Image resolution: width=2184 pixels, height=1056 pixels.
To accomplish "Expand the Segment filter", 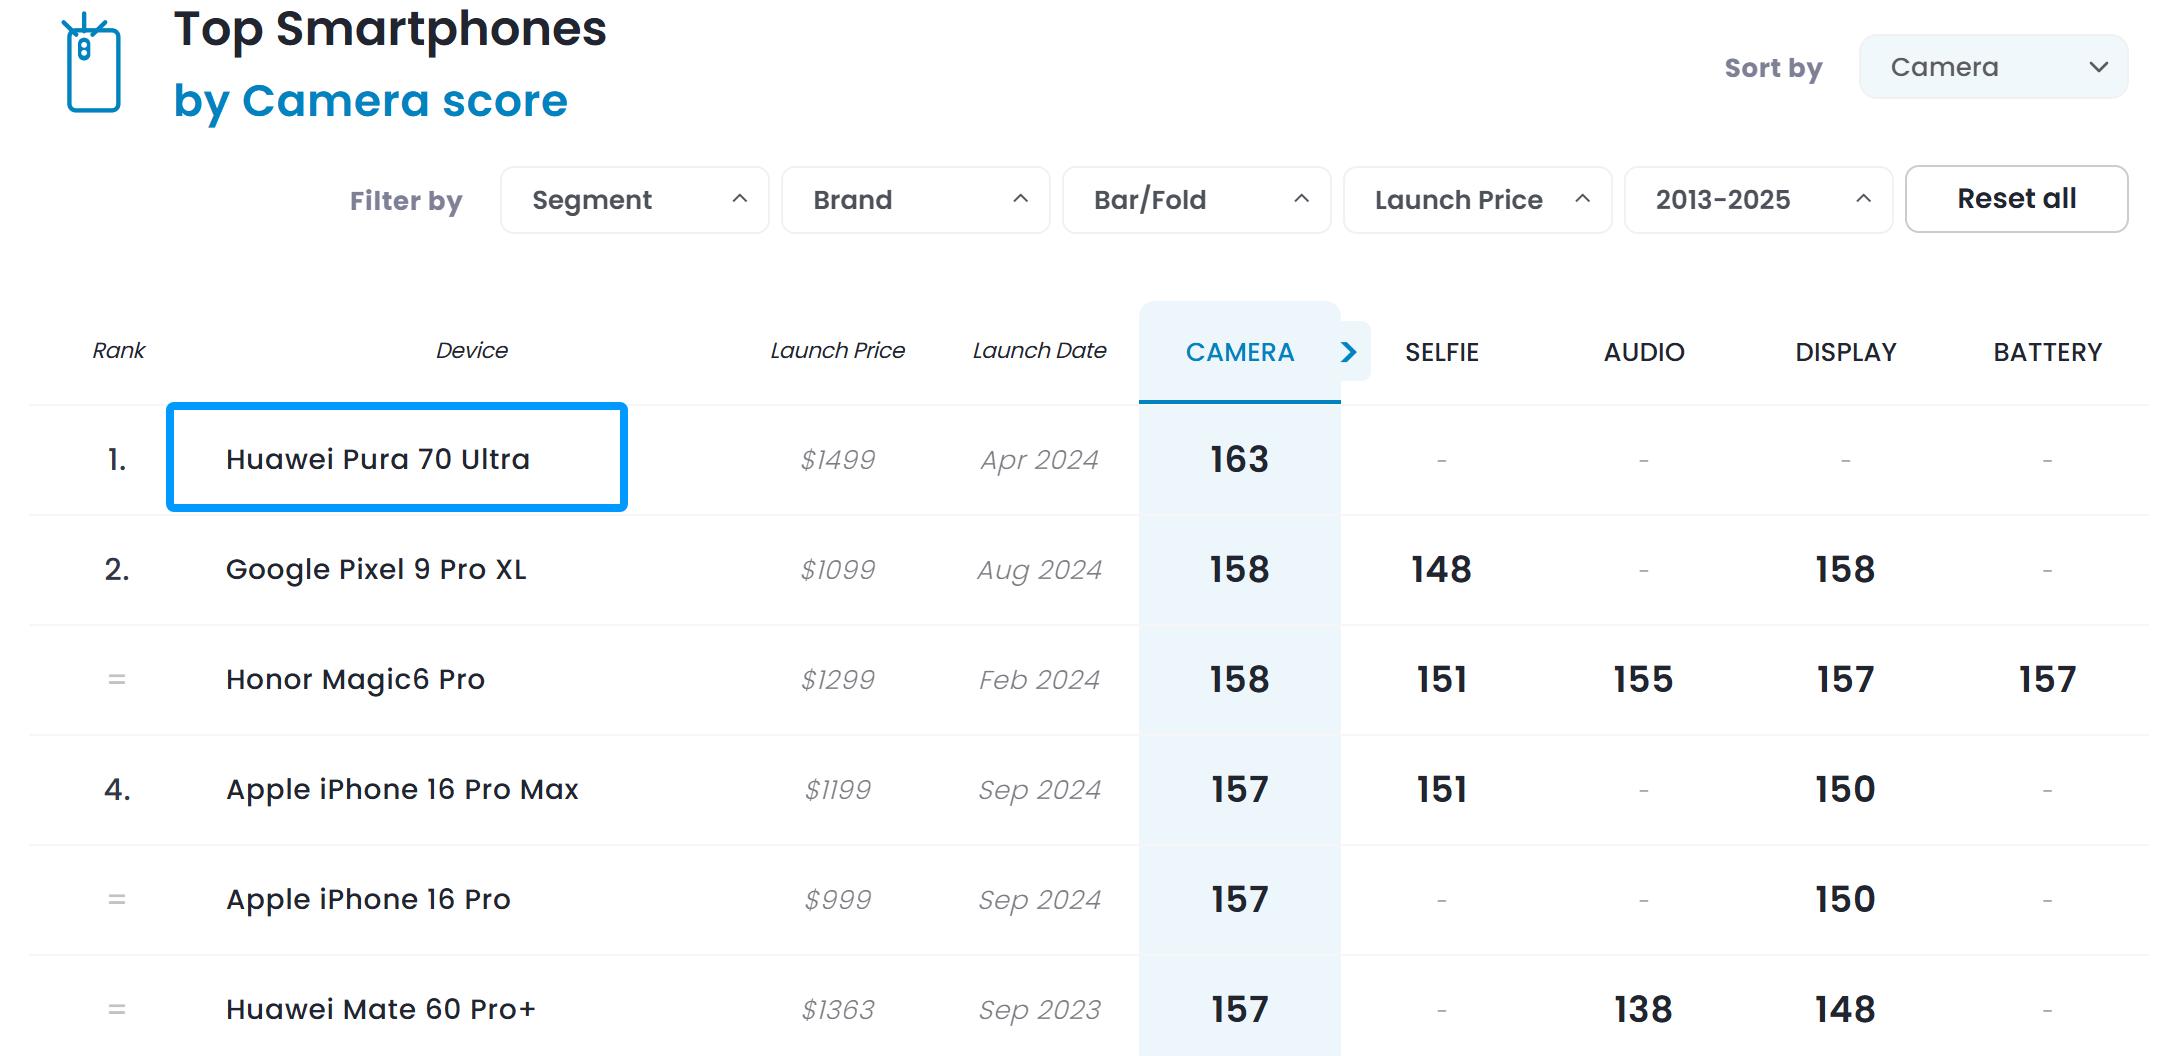I will tap(635, 200).
